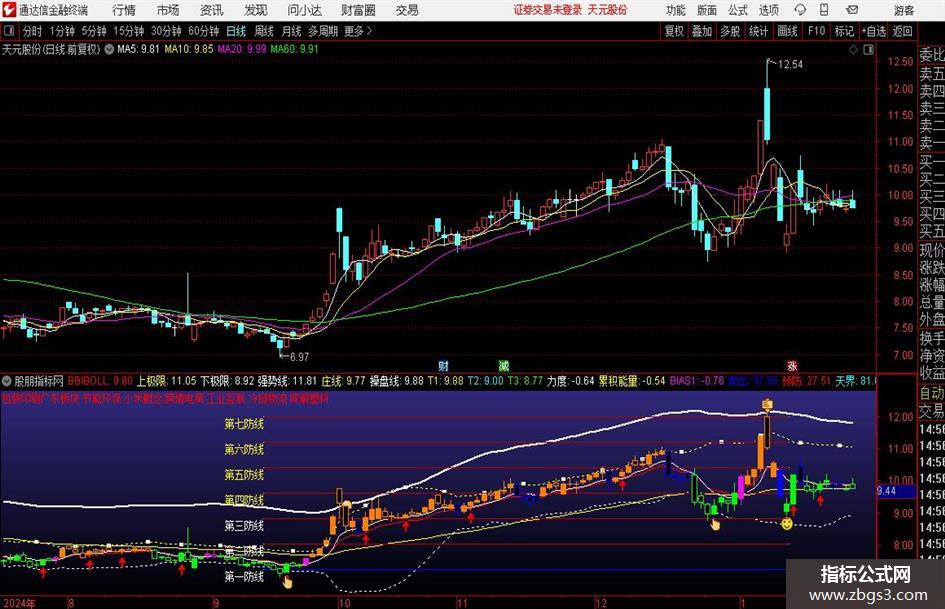This screenshot has width=945, height=609.
Task: Switch to the 分时 period tab
Action: 32,31
